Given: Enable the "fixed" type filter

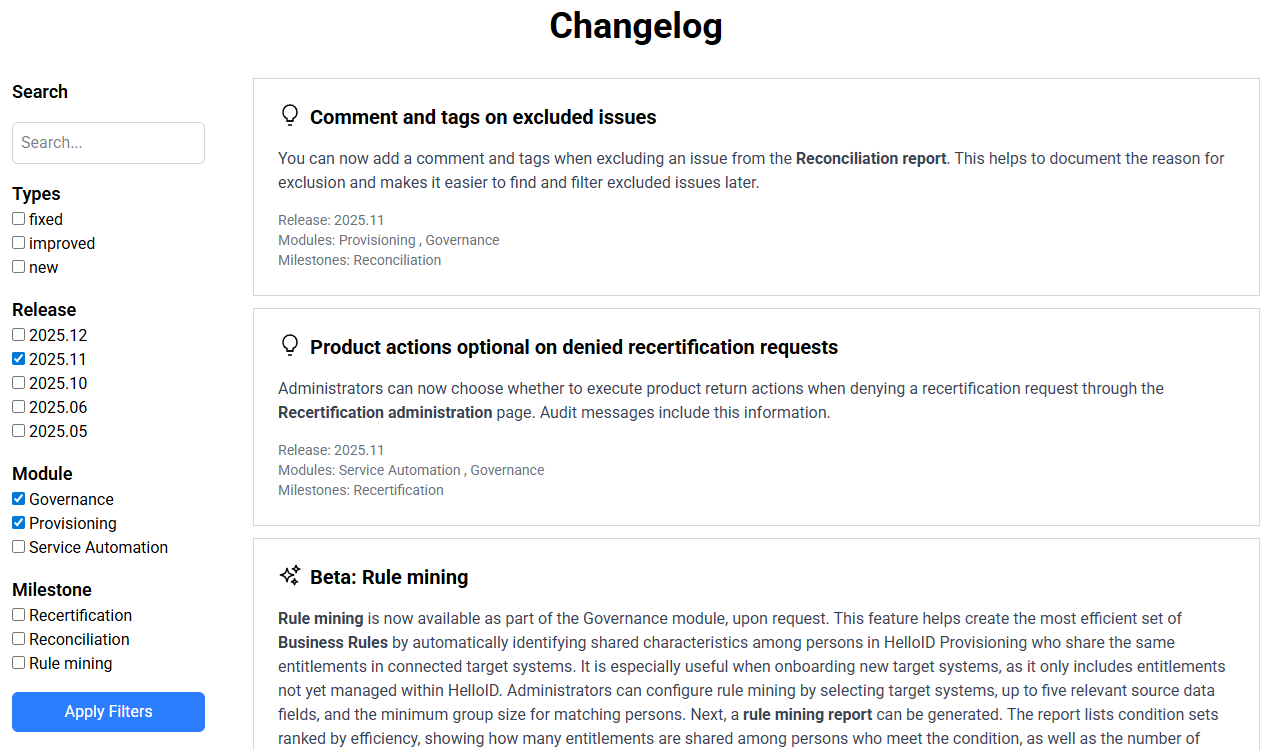Looking at the screenshot, I should click(18, 218).
